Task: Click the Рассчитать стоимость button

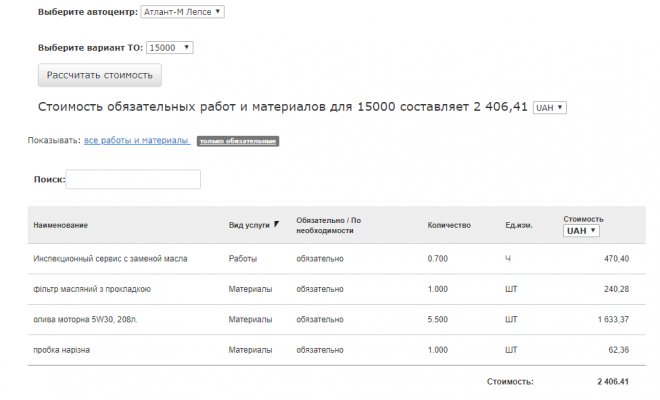Action: coord(100,75)
